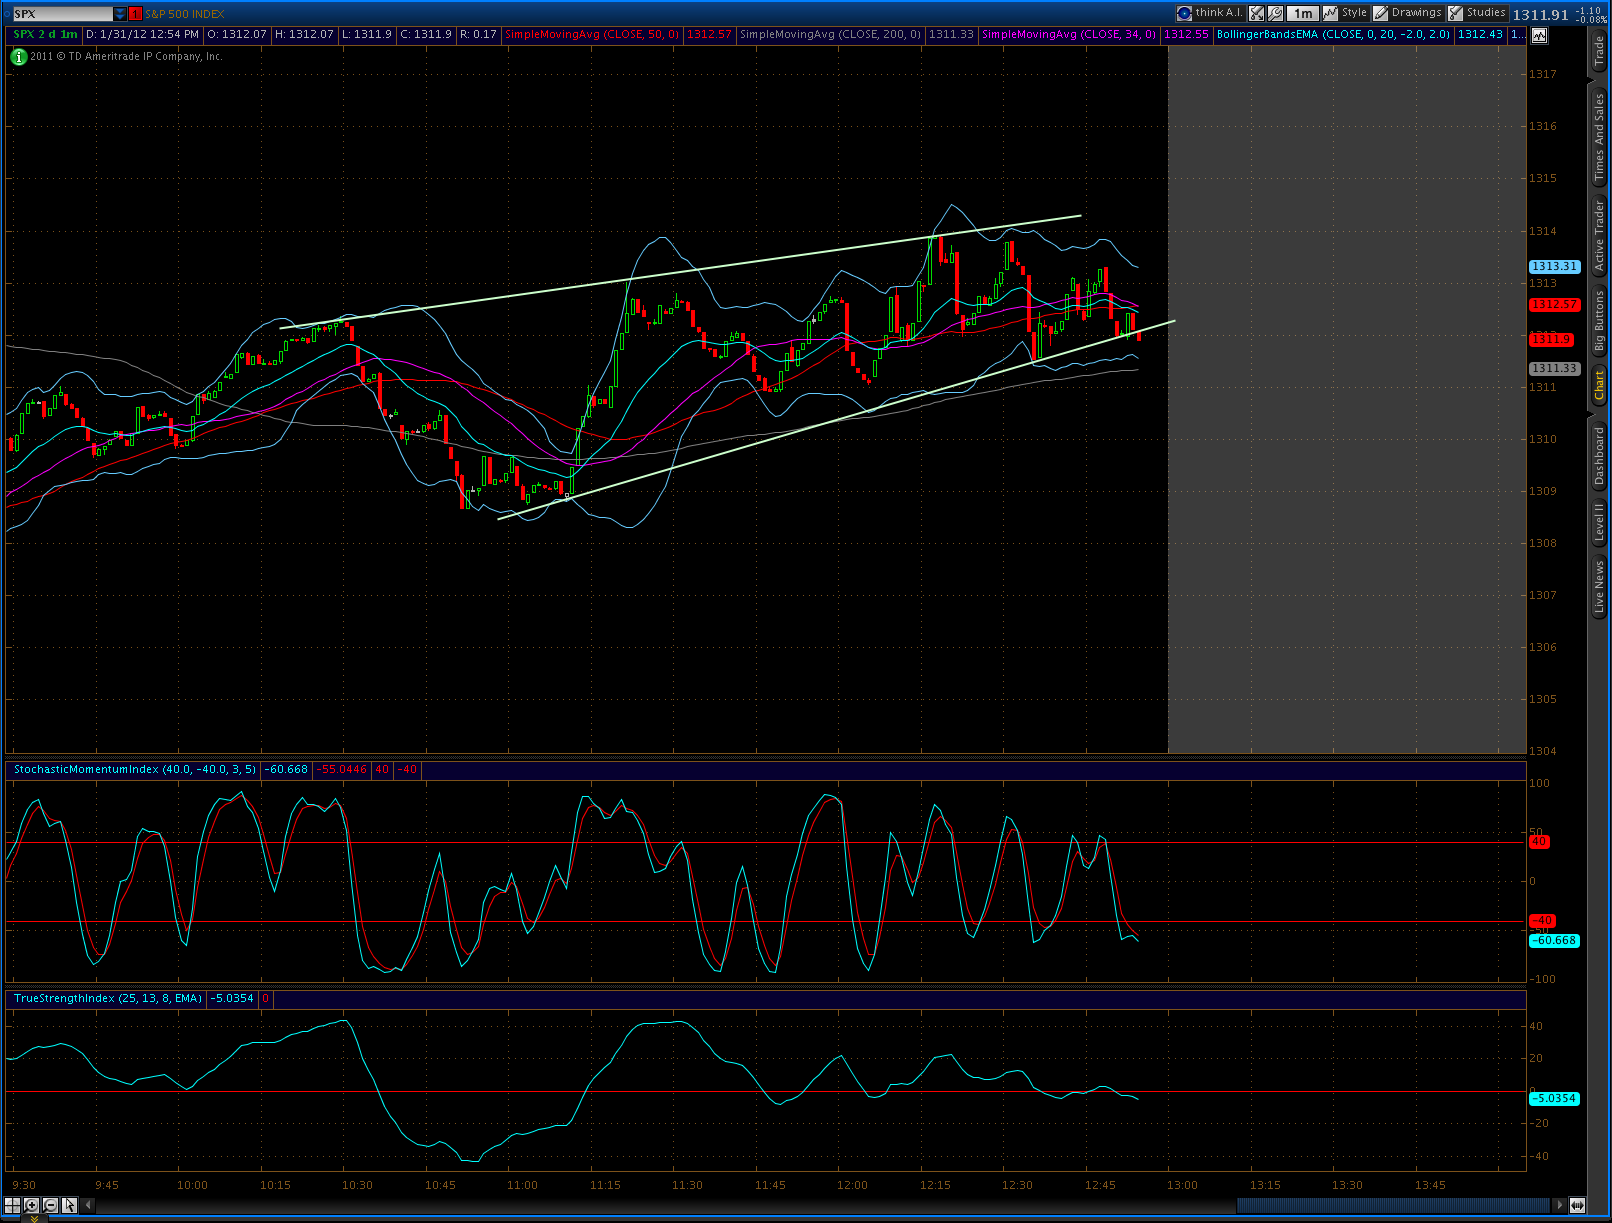Click the -5.0354 TSI value bubble
Viewport: 1612px width, 1223px height.
click(1555, 1098)
